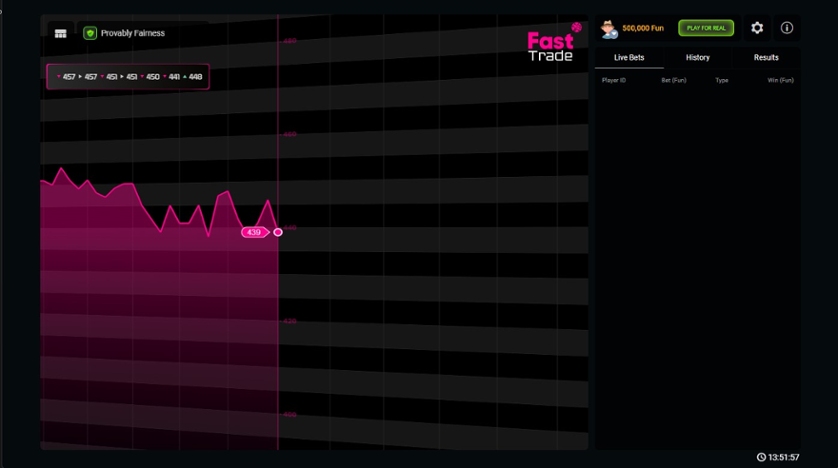The width and height of the screenshot is (838, 468).
Task: Open the game info icon
Action: [x=787, y=28]
